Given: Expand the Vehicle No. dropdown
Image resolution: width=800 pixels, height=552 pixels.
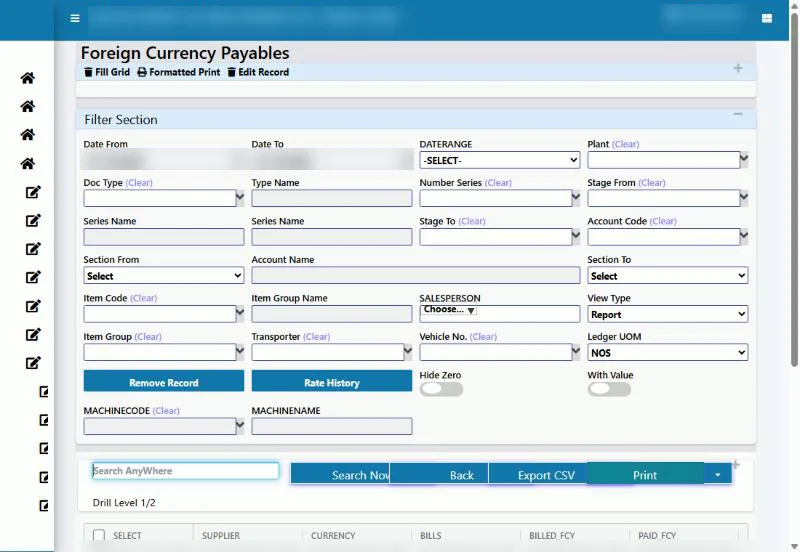Looking at the screenshot, I should point(576,352).
